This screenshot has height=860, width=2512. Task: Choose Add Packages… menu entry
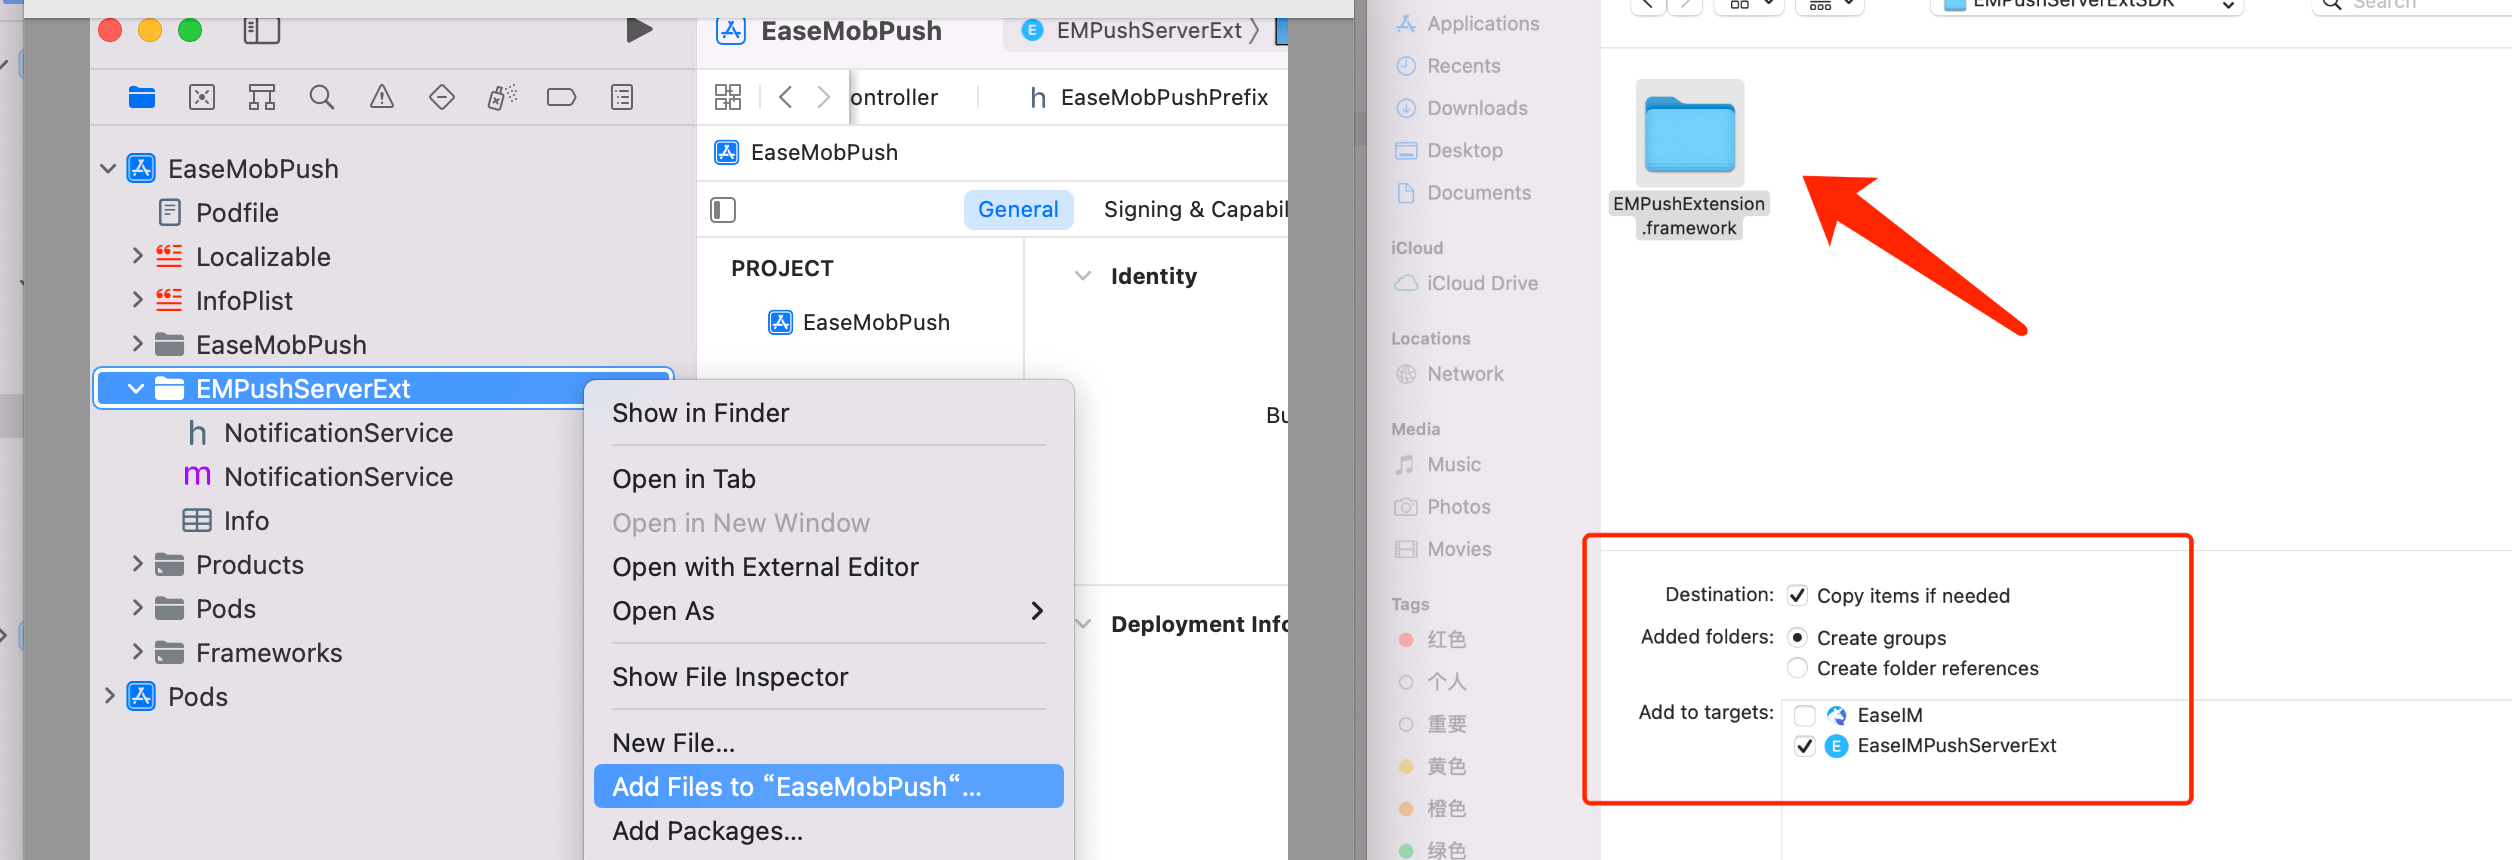pos(708,831)
